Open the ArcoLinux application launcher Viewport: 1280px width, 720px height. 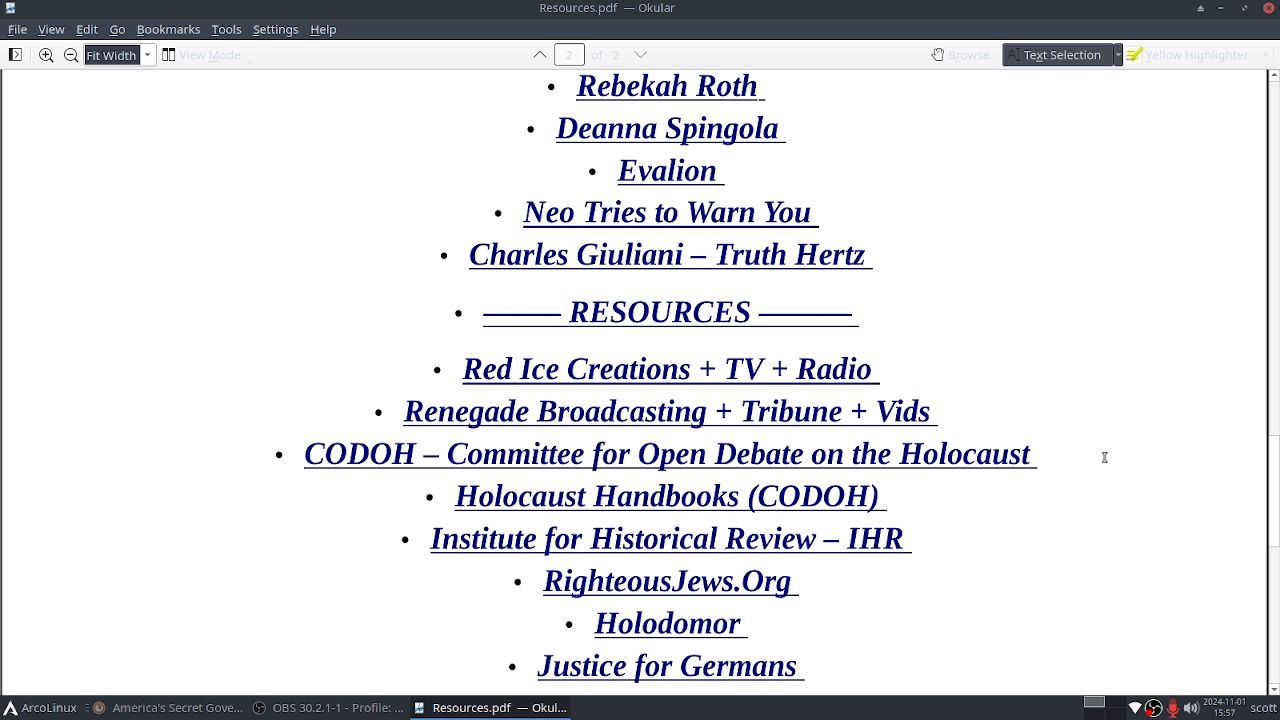point(40,708)
